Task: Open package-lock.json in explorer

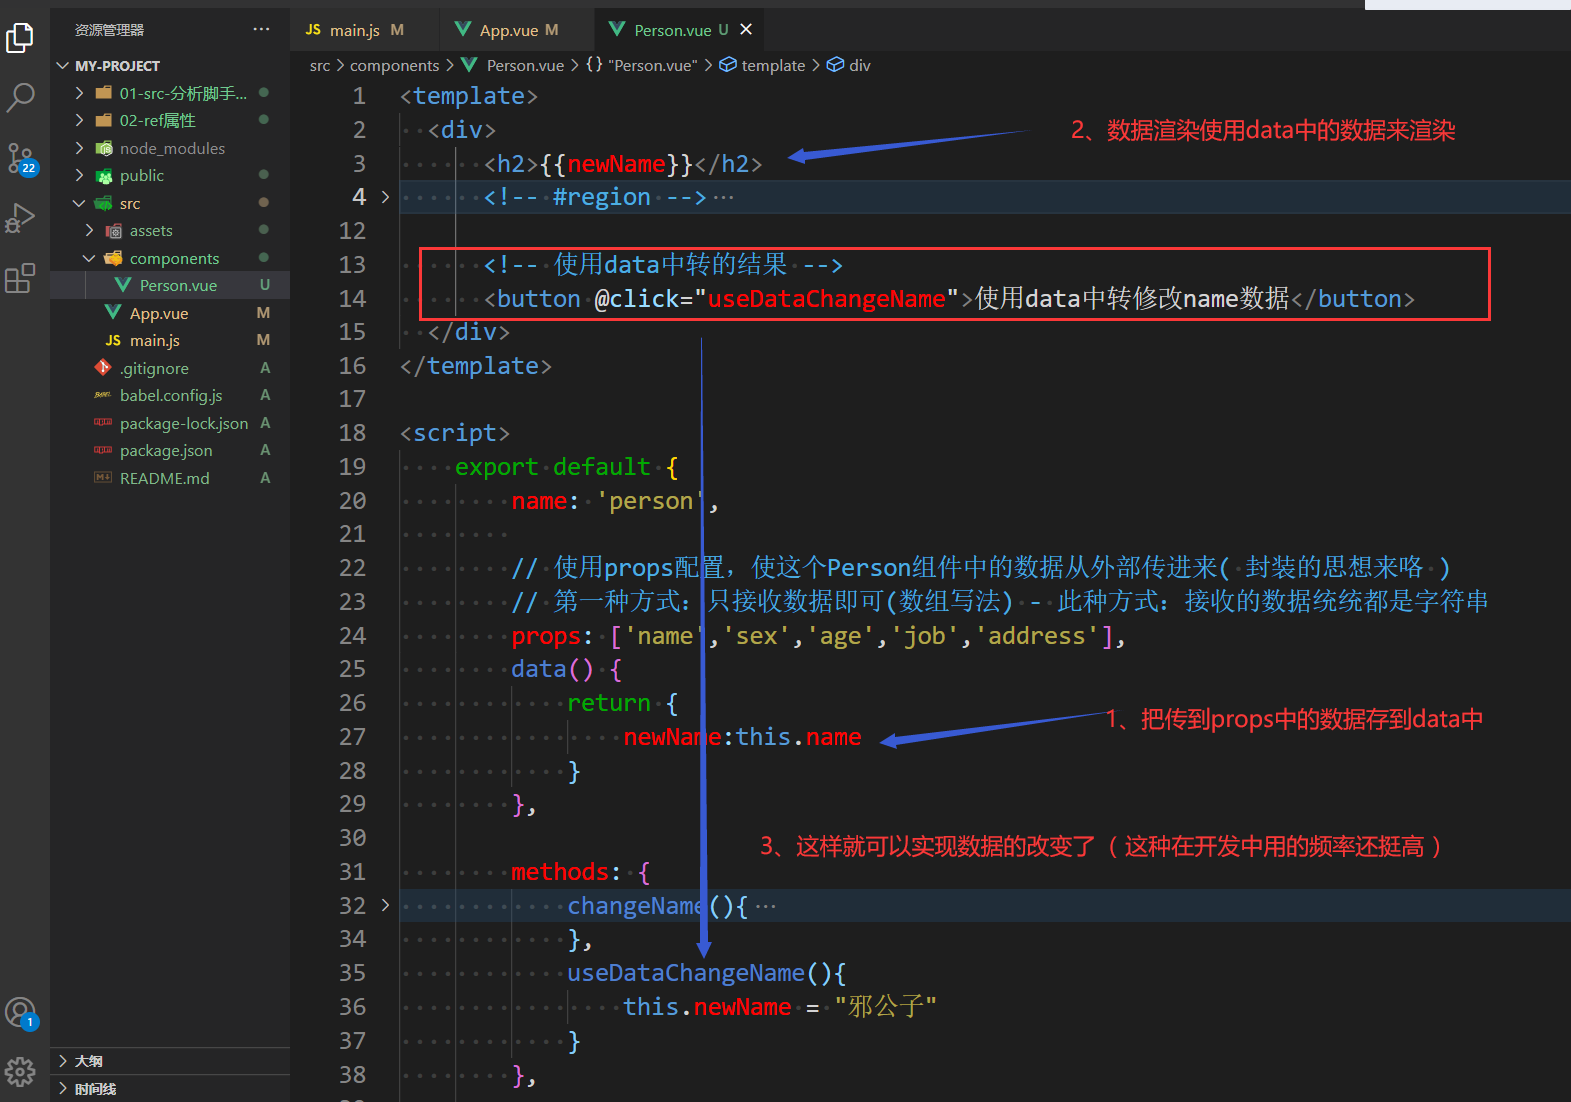Action: click(170, 423)
